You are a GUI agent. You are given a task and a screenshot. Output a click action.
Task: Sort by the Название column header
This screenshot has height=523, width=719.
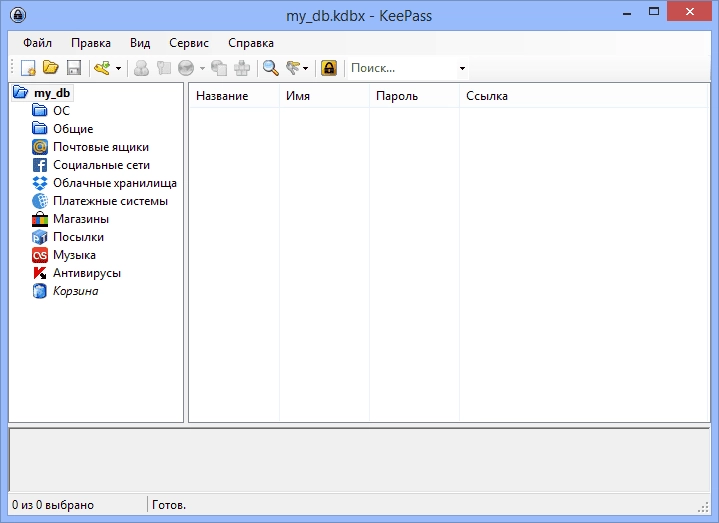coord(234,96)
